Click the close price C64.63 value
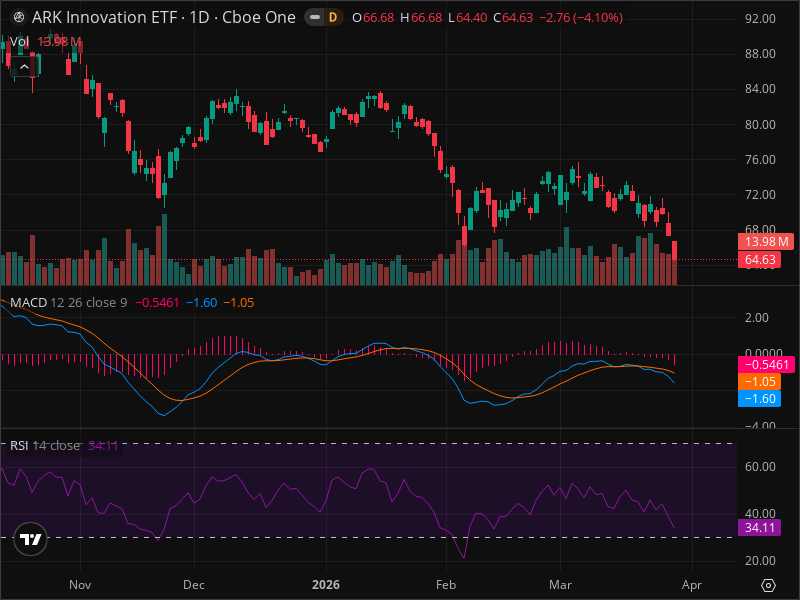 pos(513,18)
